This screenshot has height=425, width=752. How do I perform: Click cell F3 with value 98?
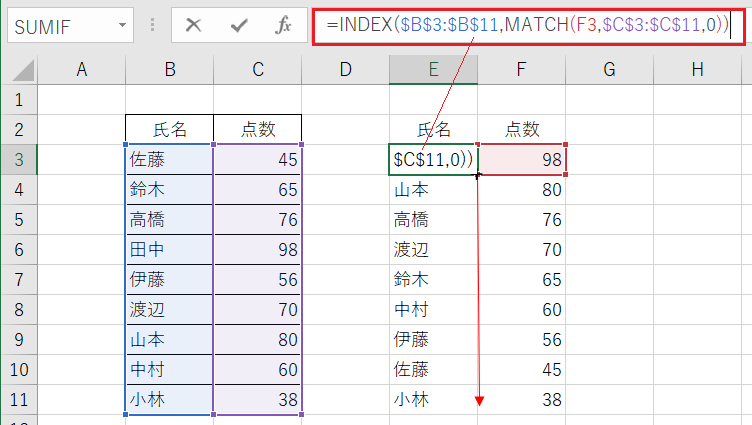click(521, 160)
